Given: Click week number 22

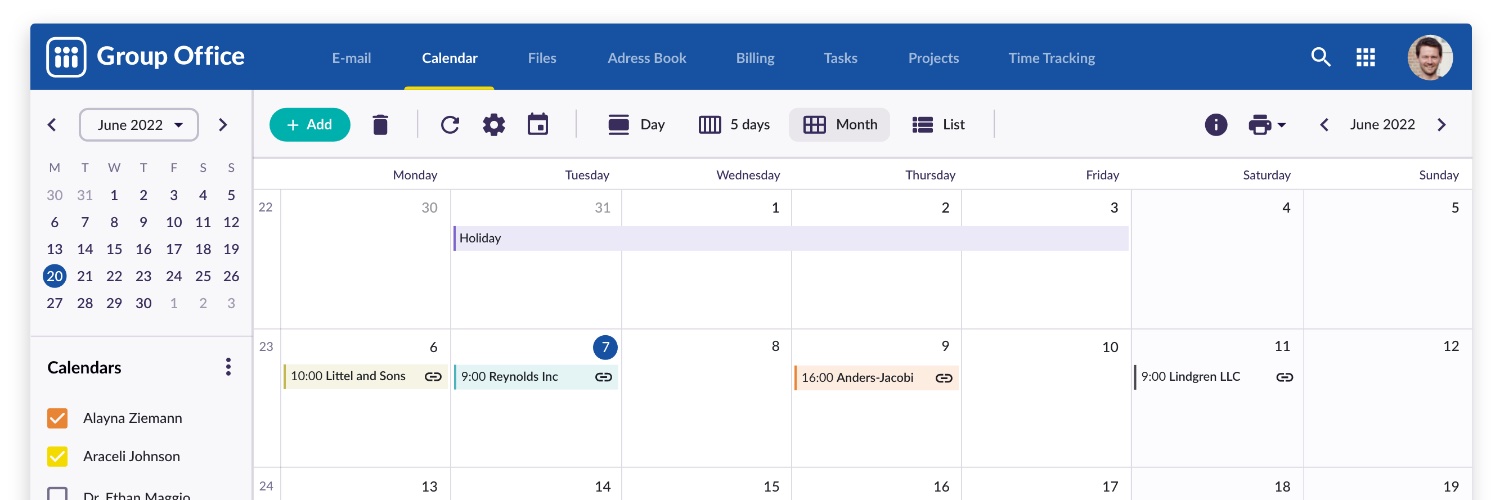Looking at the screenshot, I should [x=266, y=207].
